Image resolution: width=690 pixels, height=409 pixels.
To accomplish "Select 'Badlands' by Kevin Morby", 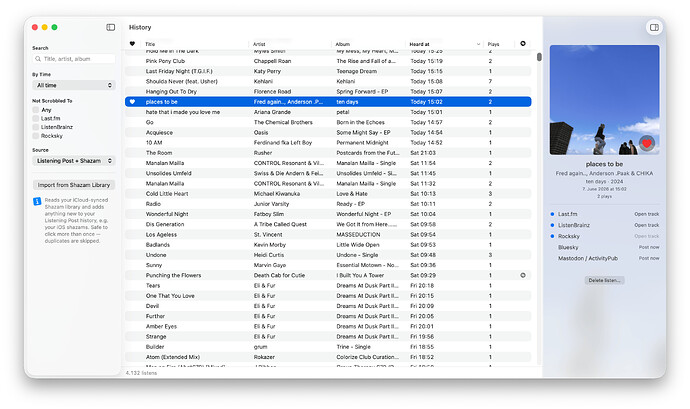I will pos(328,245).
